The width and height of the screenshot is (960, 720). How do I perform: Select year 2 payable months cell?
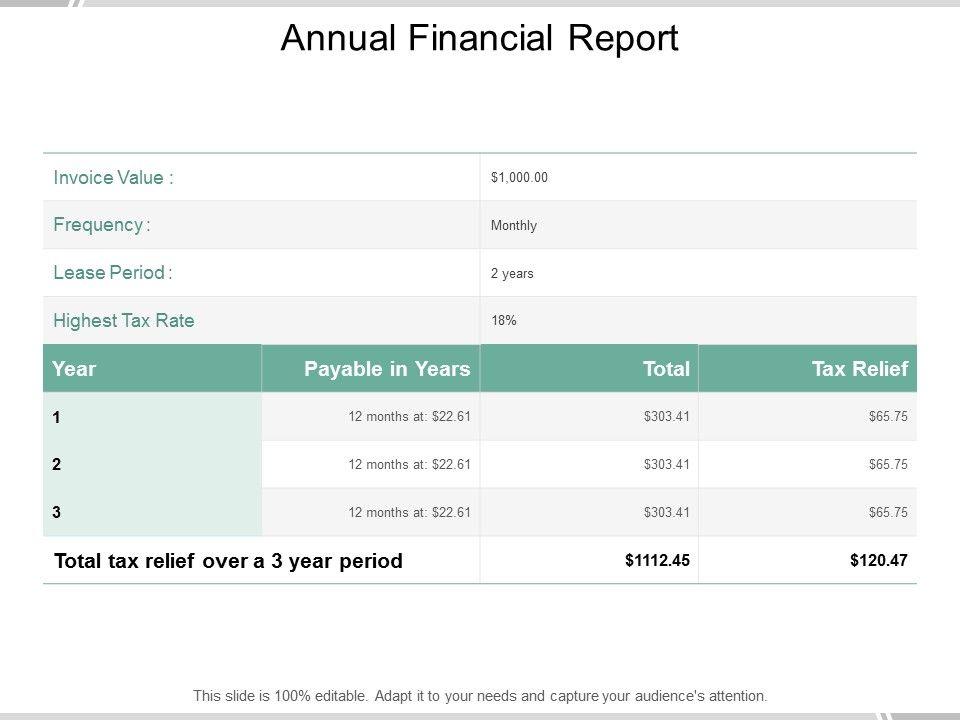(x=409, y=465)
